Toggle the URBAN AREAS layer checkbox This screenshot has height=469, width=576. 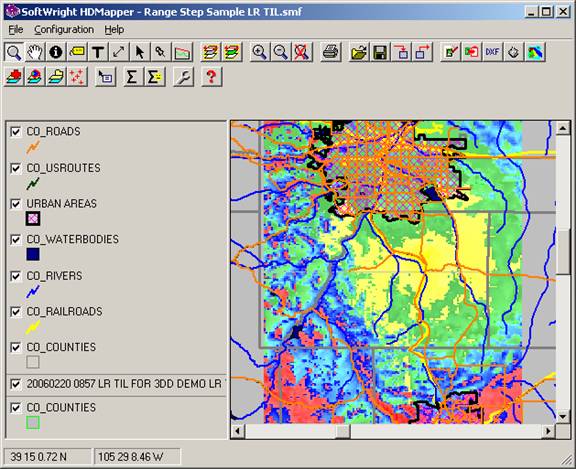[x=15, y=204]
